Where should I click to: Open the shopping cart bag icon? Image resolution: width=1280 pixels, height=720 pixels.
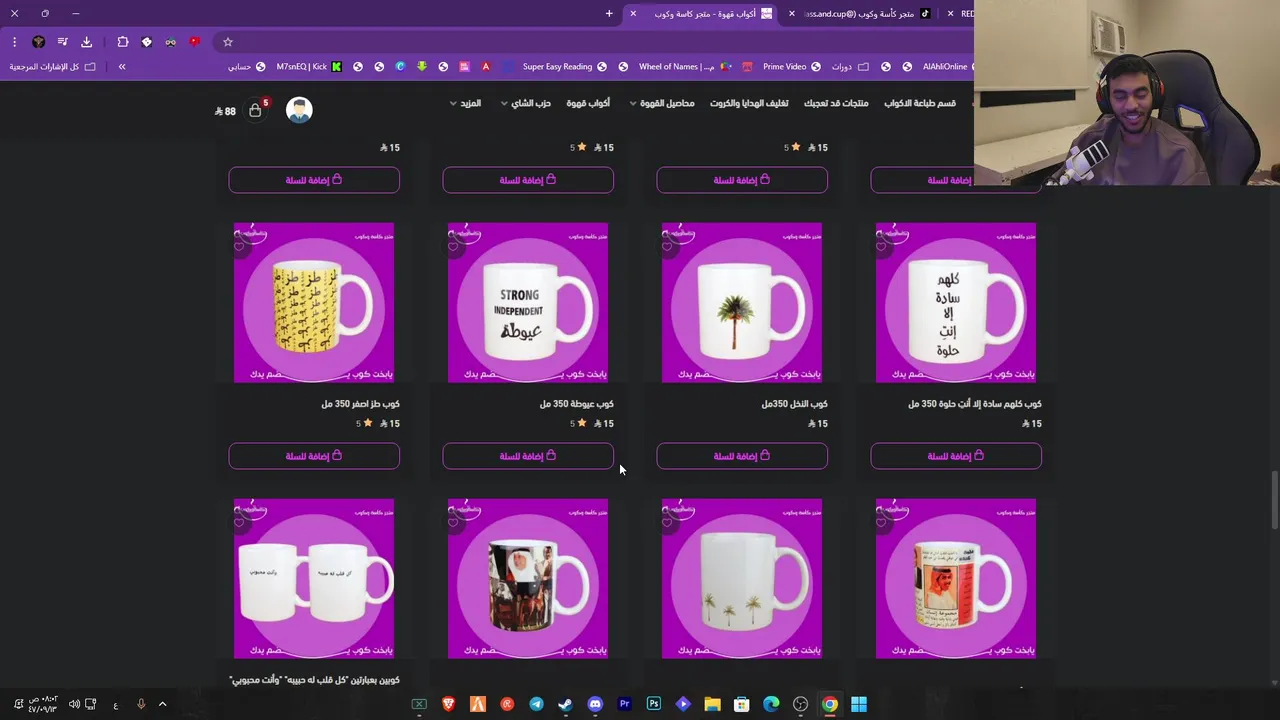tap(255, 110)
